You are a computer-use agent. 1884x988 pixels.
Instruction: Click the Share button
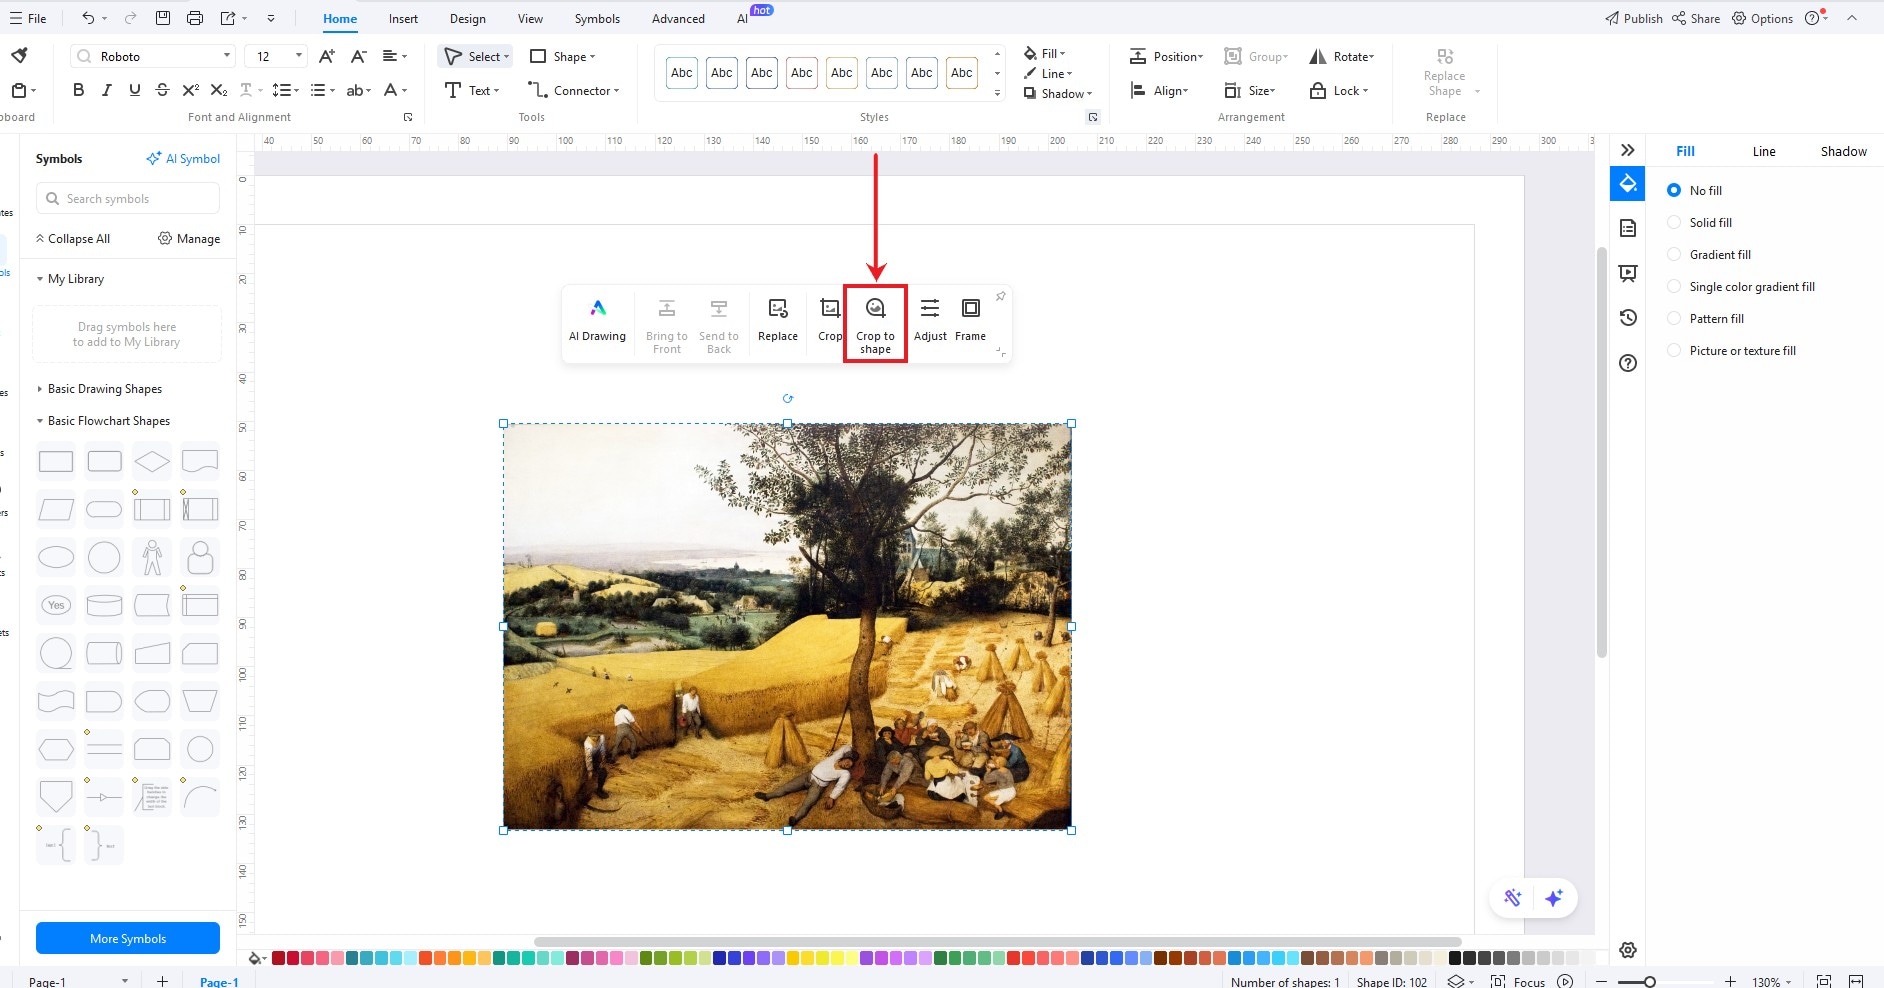coord(1696,18)
